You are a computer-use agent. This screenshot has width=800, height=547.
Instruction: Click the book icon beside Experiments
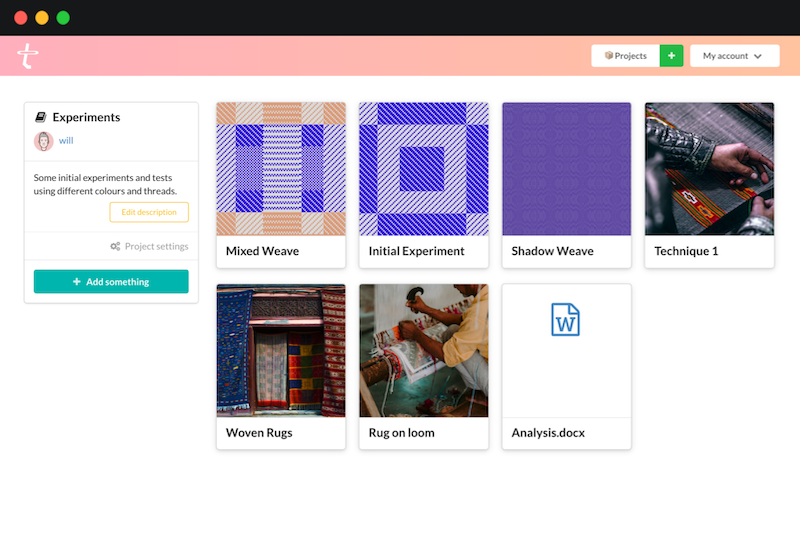point(41,117)
